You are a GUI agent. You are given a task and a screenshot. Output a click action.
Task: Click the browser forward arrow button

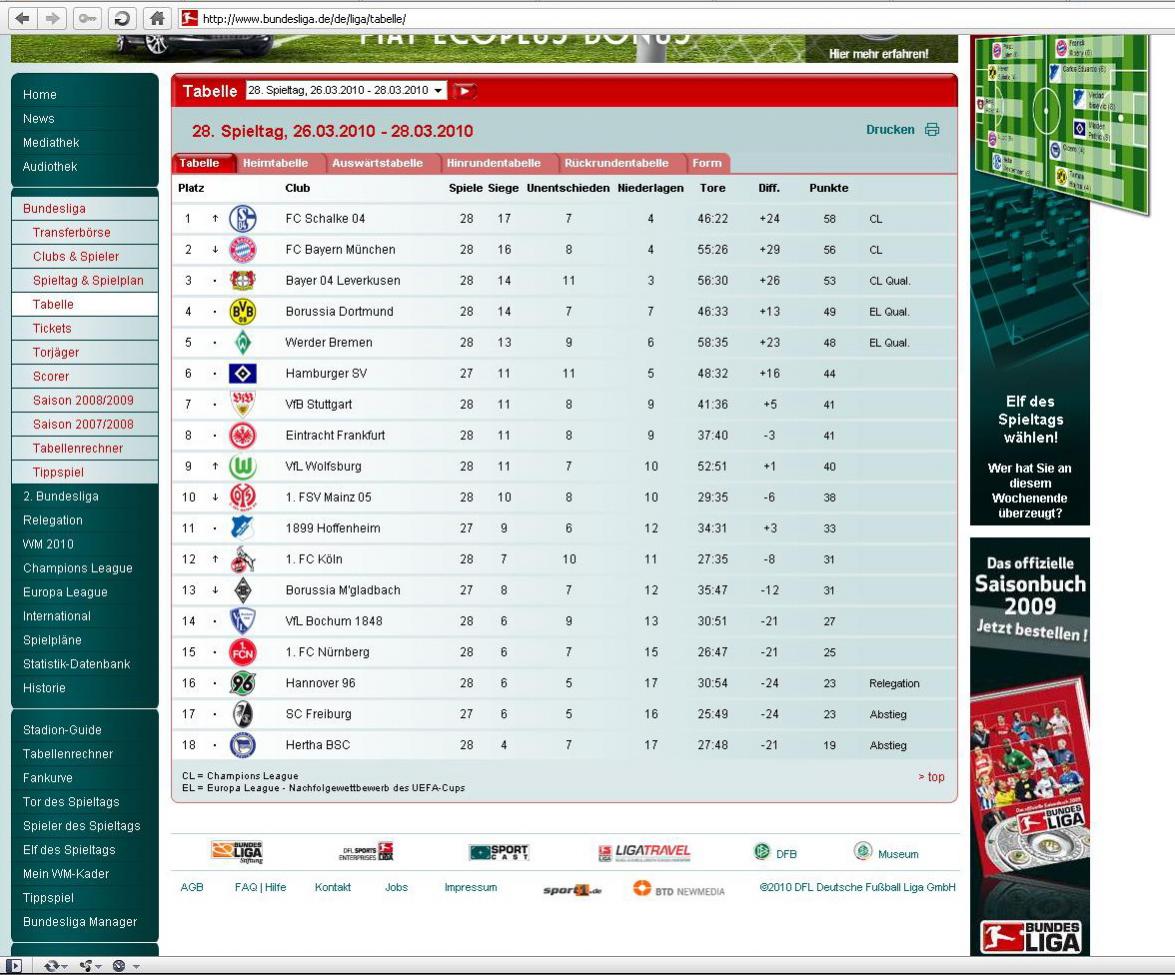tap(52, 18)
